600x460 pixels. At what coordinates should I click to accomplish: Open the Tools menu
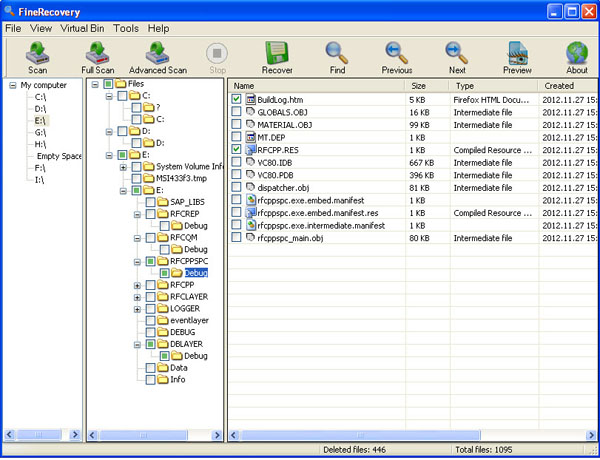point(126,28)
